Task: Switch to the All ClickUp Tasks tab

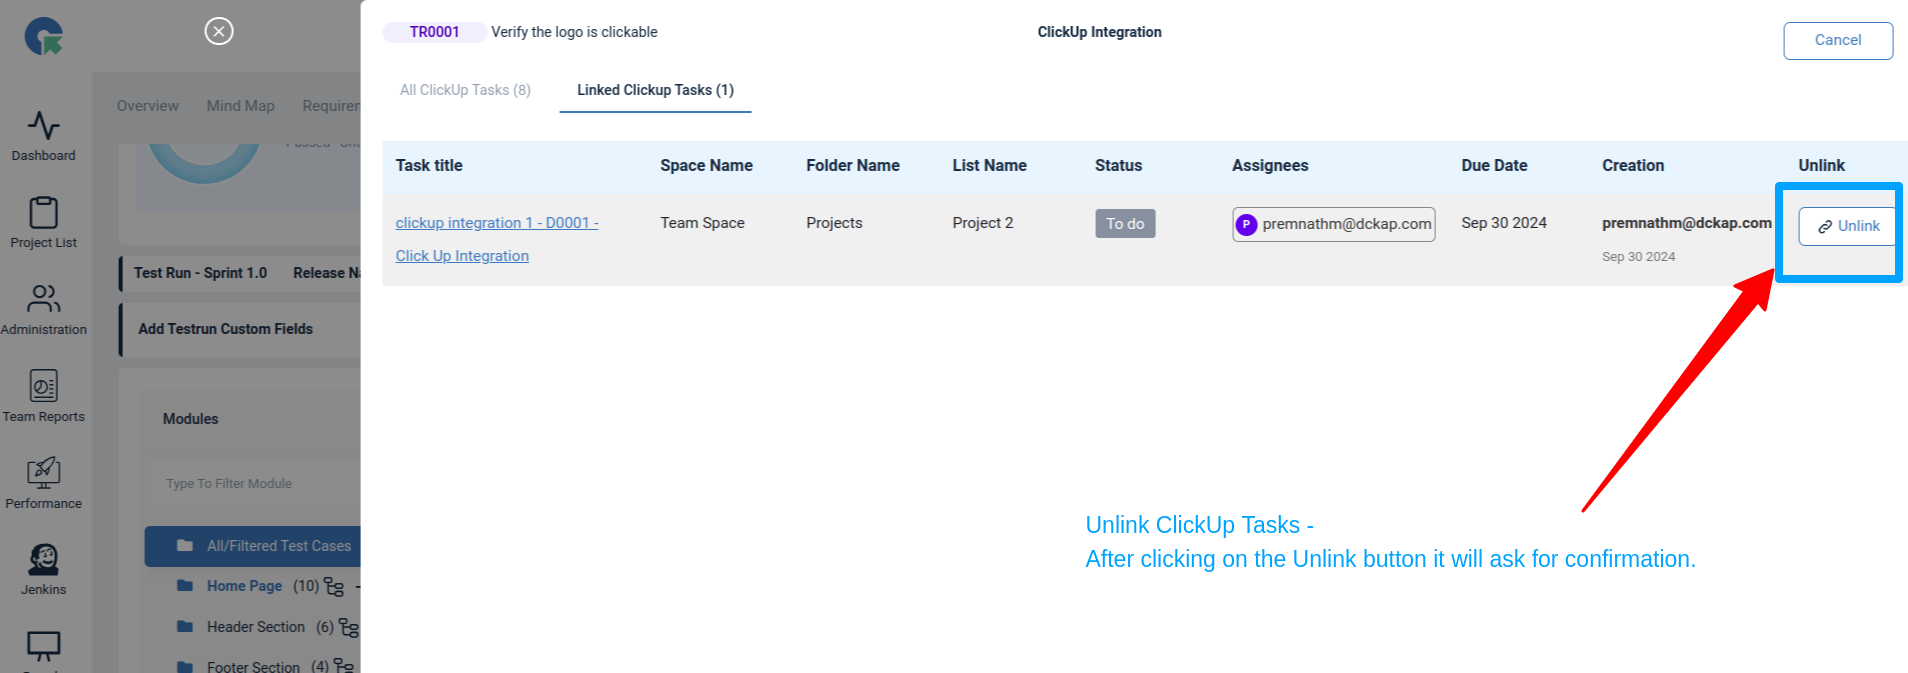Action: (465, 90)
